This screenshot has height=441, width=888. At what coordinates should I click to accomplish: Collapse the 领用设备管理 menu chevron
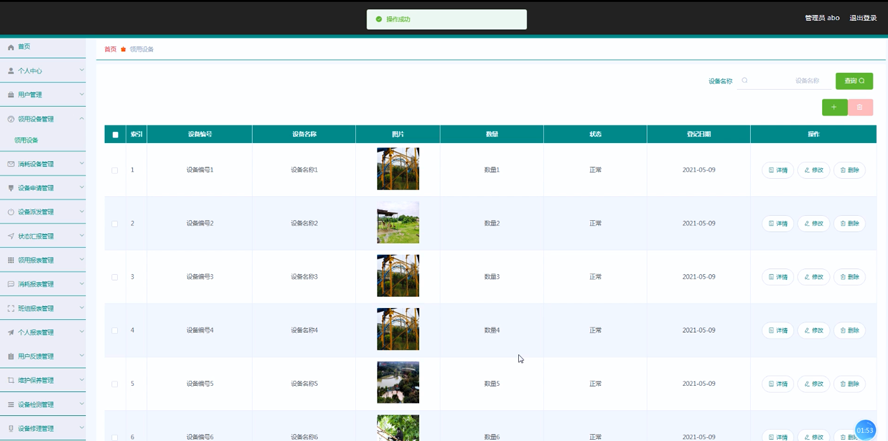pos(82,118)
